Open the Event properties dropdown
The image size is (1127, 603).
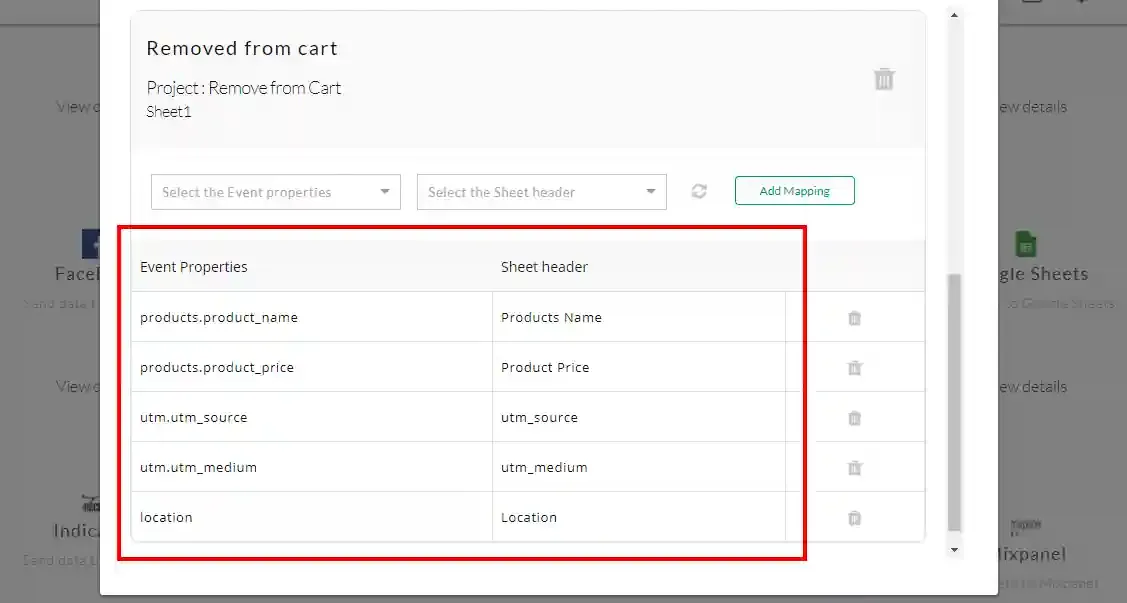tap(276, 192)
